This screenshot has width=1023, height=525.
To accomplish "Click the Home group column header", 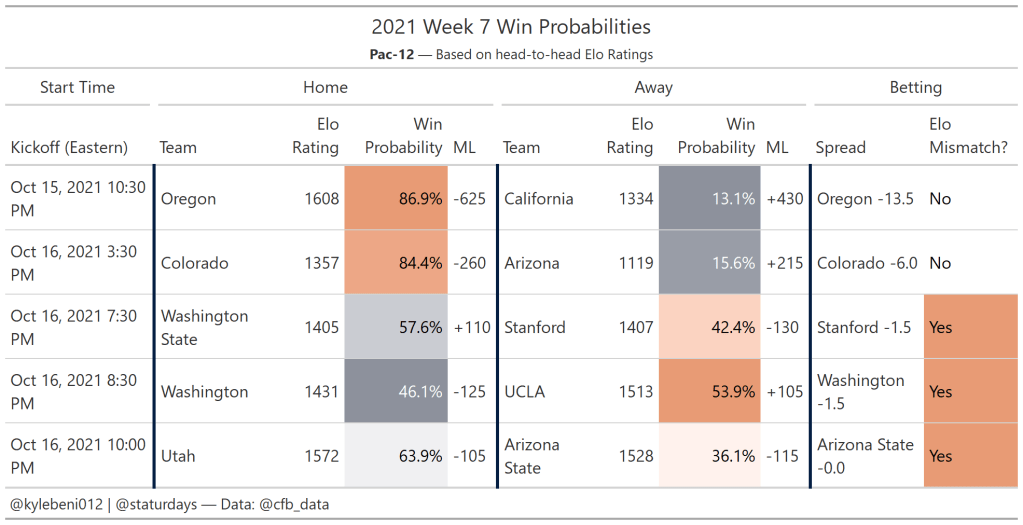I will point(325,87).
